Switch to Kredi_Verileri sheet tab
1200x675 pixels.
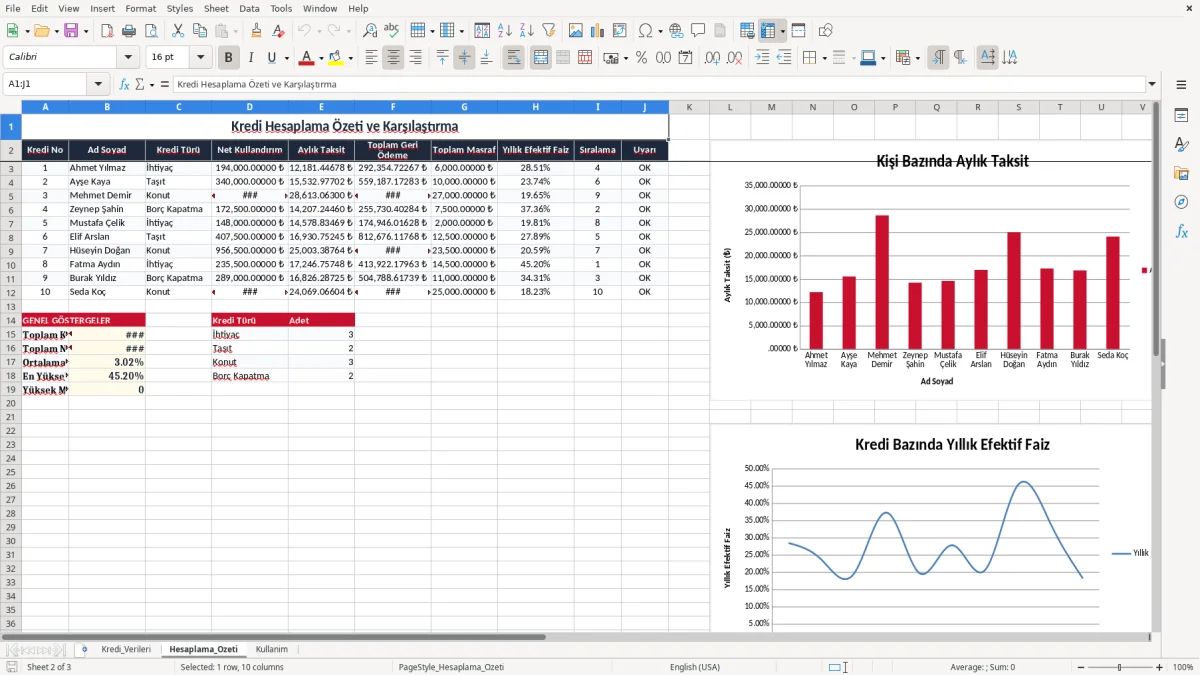pos(126,649)
